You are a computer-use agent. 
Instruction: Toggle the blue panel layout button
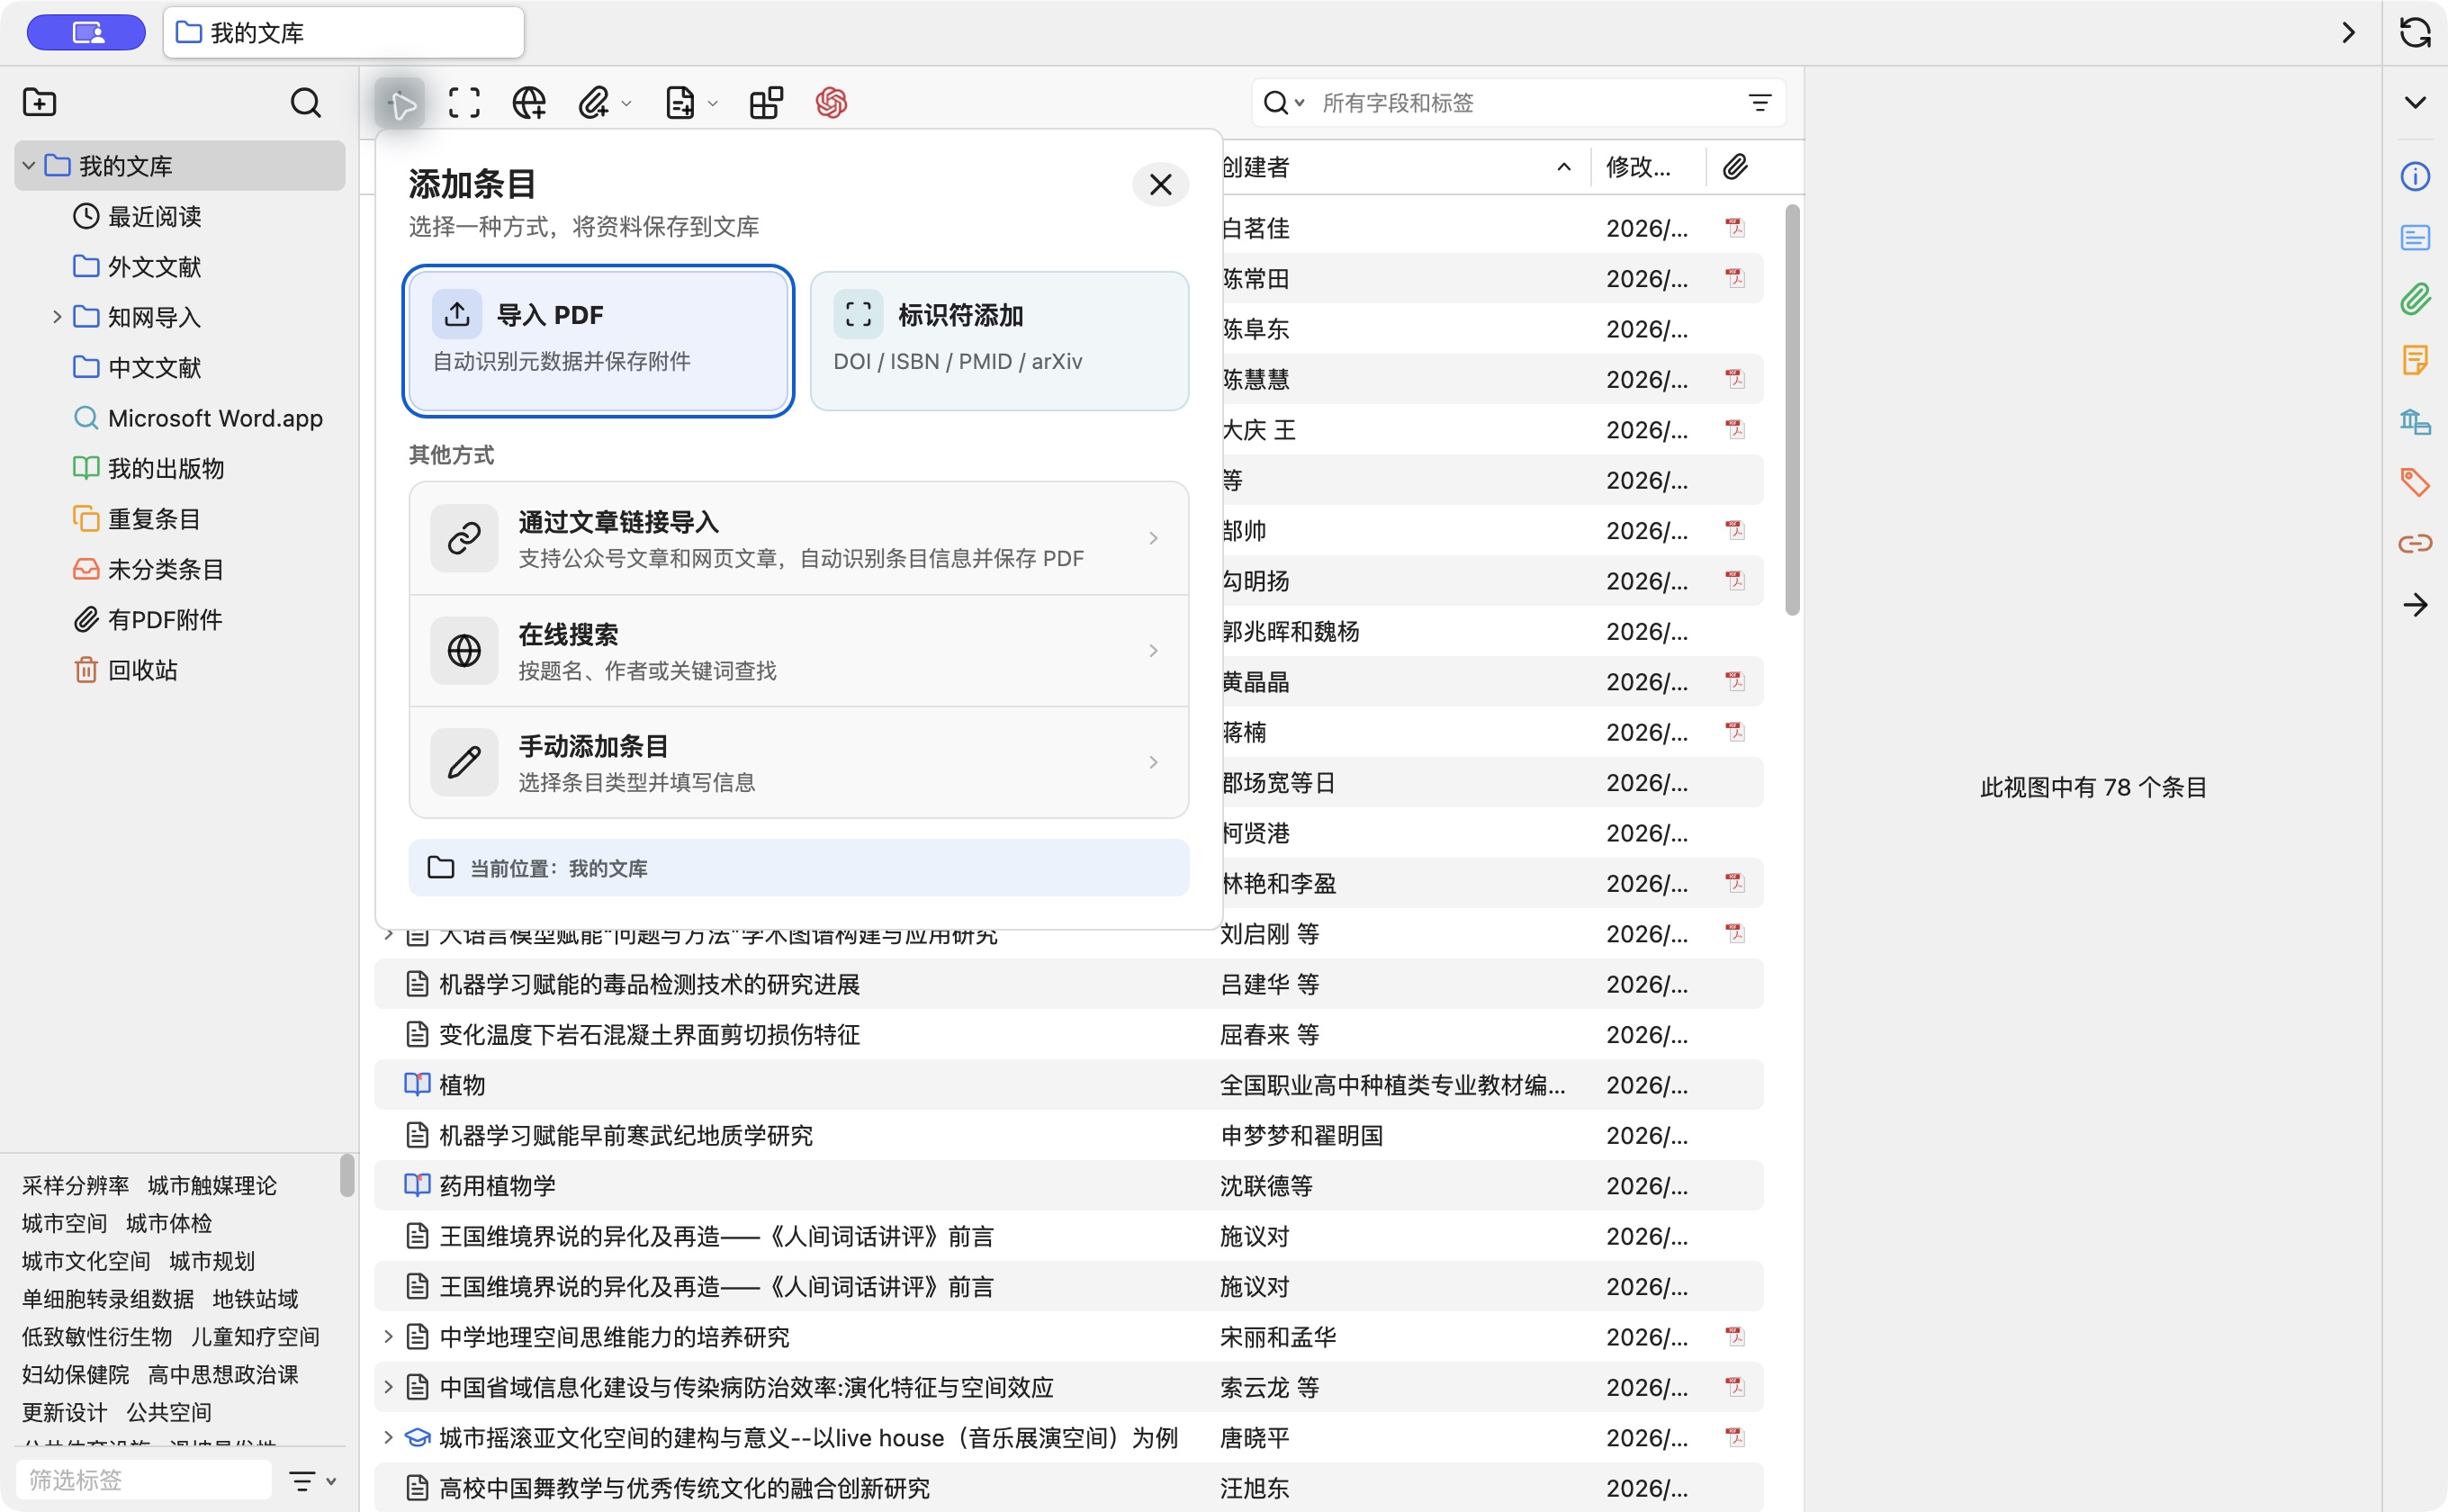click(x=87, y=33)
